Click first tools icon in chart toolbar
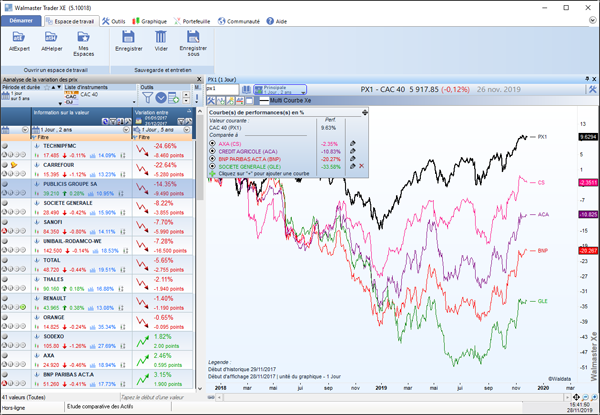 (x=211, y=101)
